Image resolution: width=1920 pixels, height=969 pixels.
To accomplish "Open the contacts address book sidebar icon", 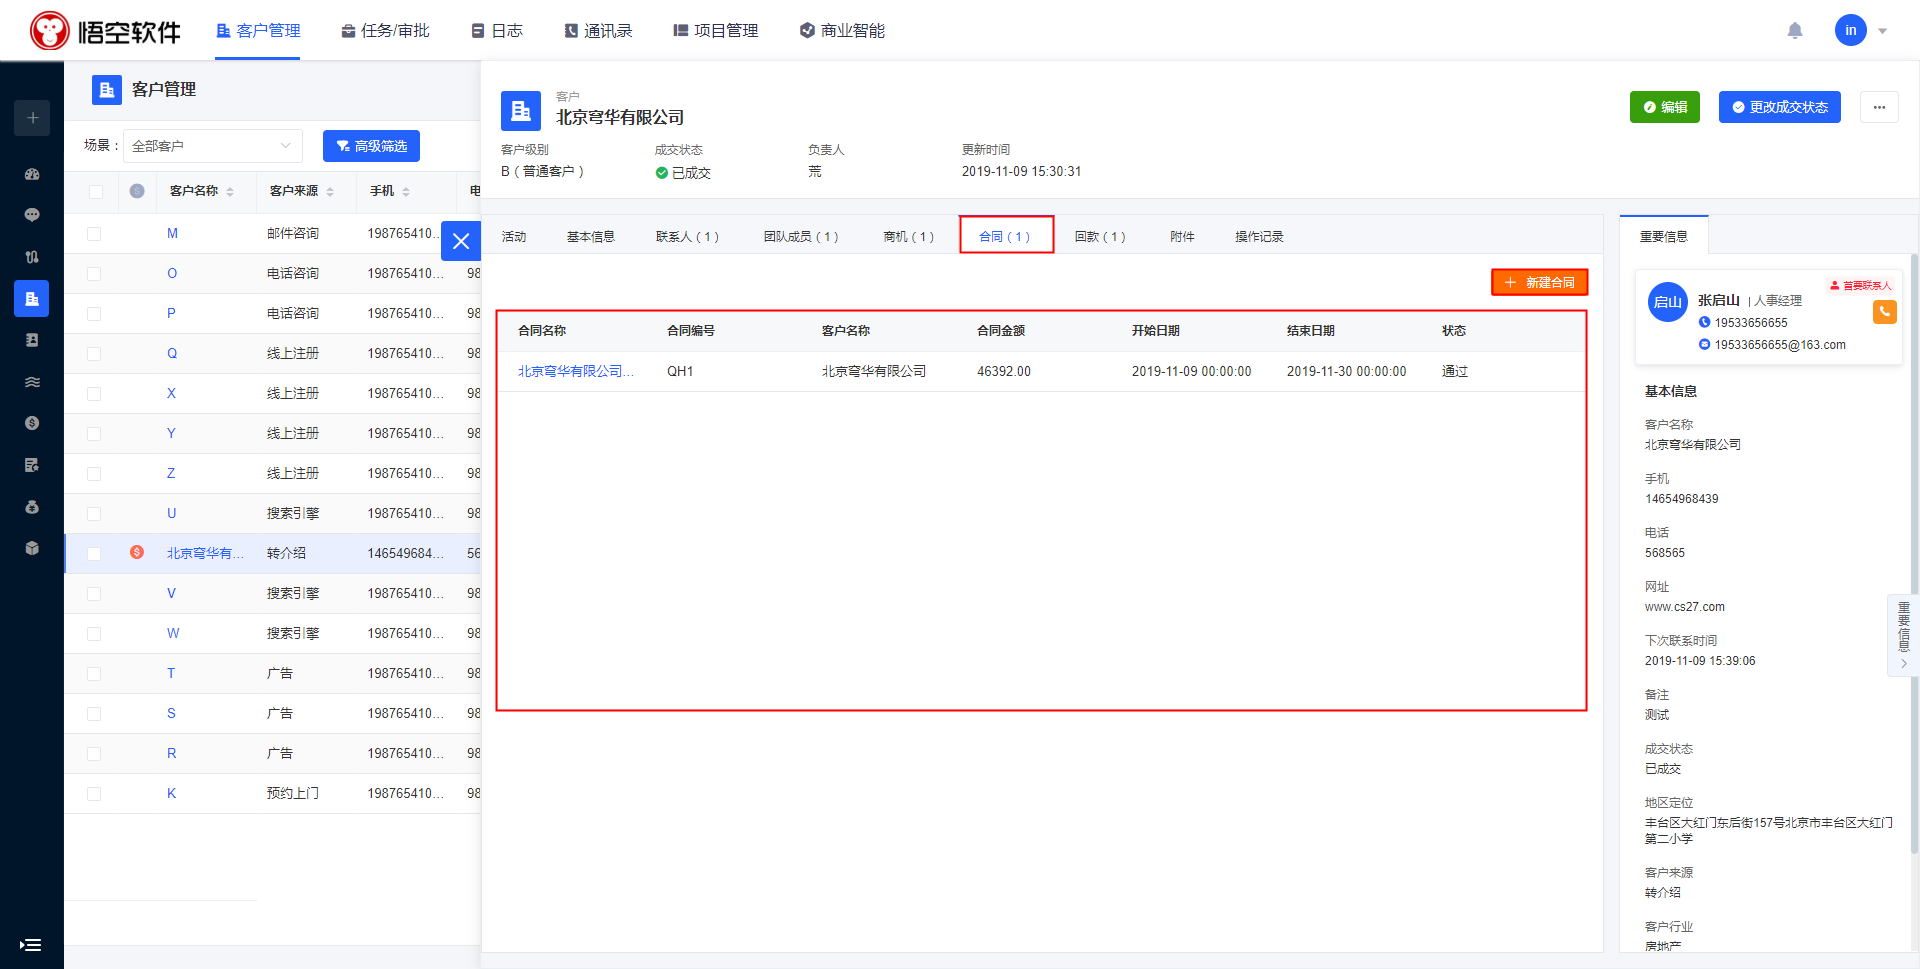I will pos(32,340).
